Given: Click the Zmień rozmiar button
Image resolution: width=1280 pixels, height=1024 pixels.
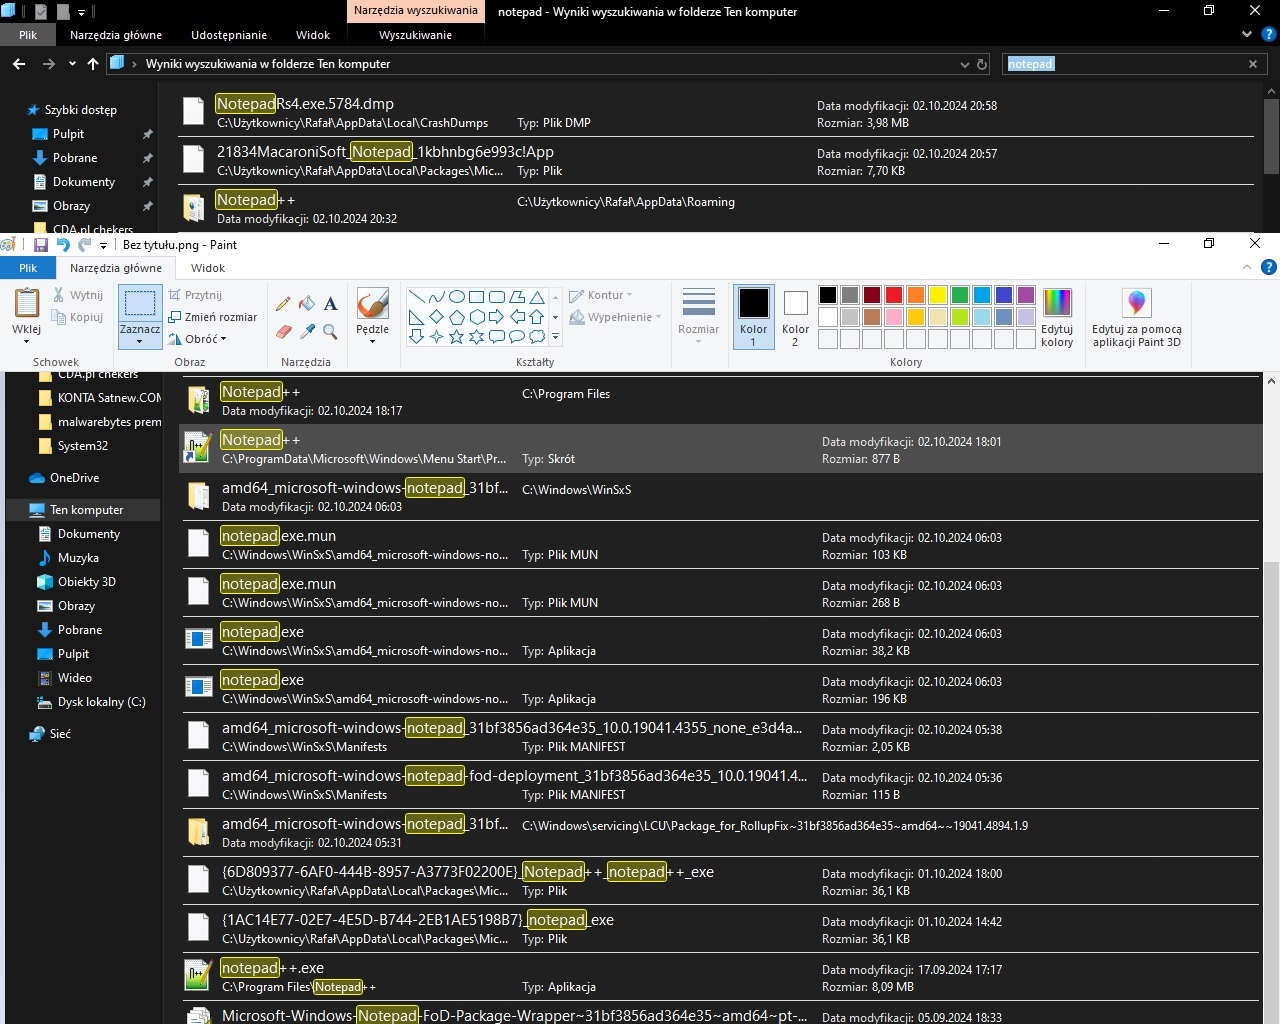Looking at the screenshot, I should click(x=213, y=317).
